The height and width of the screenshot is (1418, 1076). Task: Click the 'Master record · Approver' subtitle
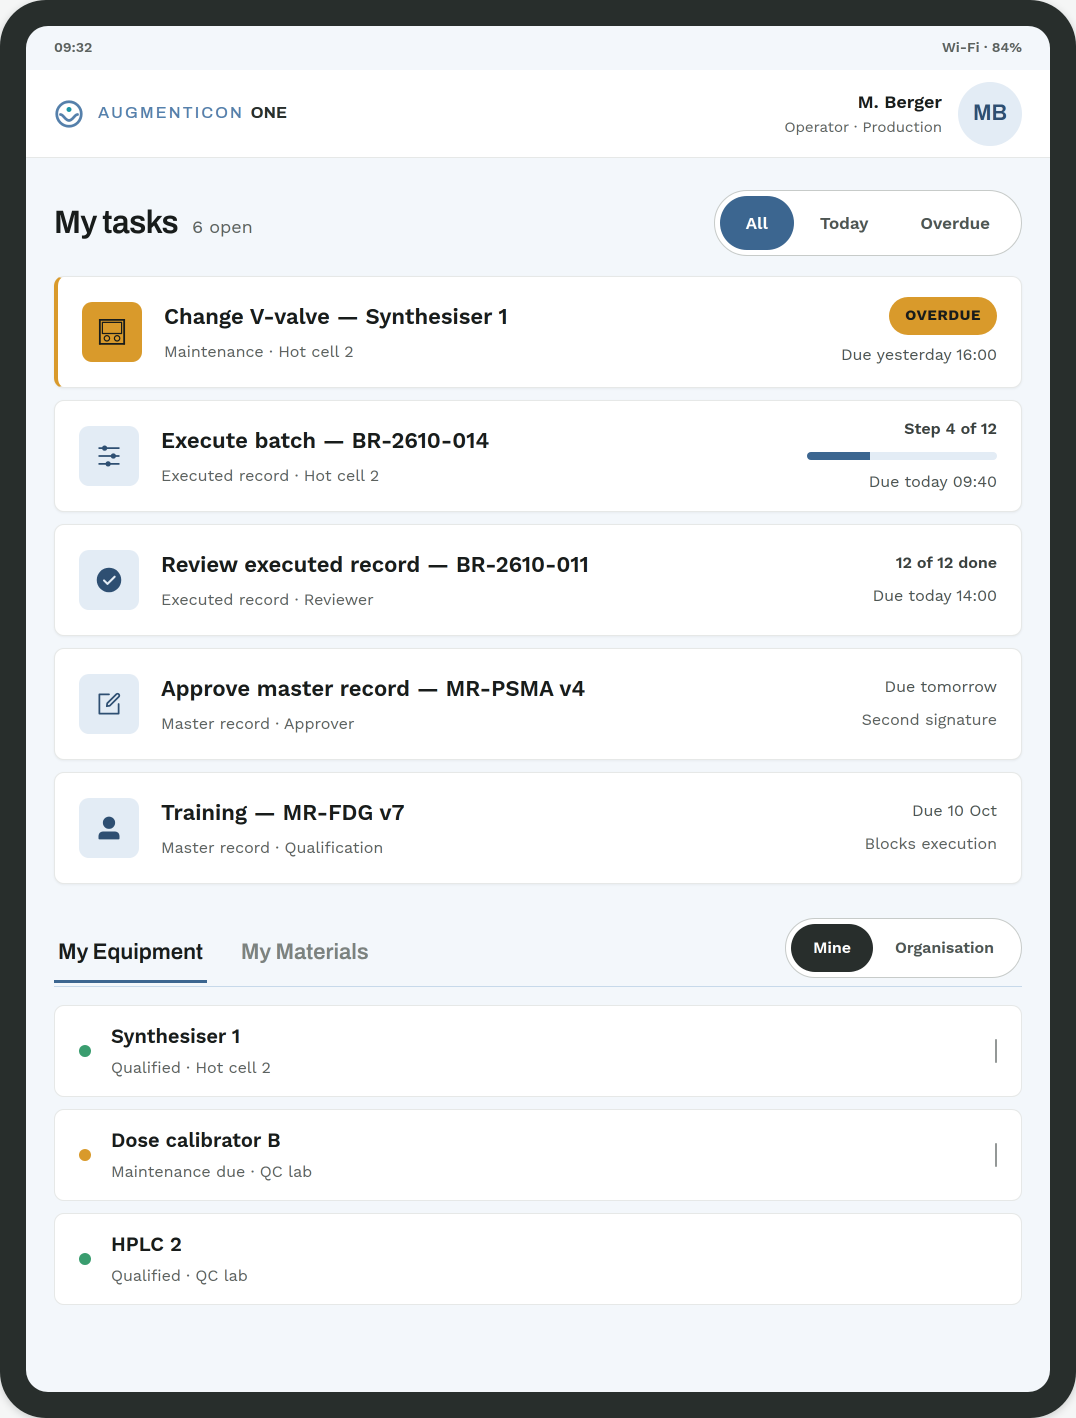pyautogui.click(x=258, y=724)
